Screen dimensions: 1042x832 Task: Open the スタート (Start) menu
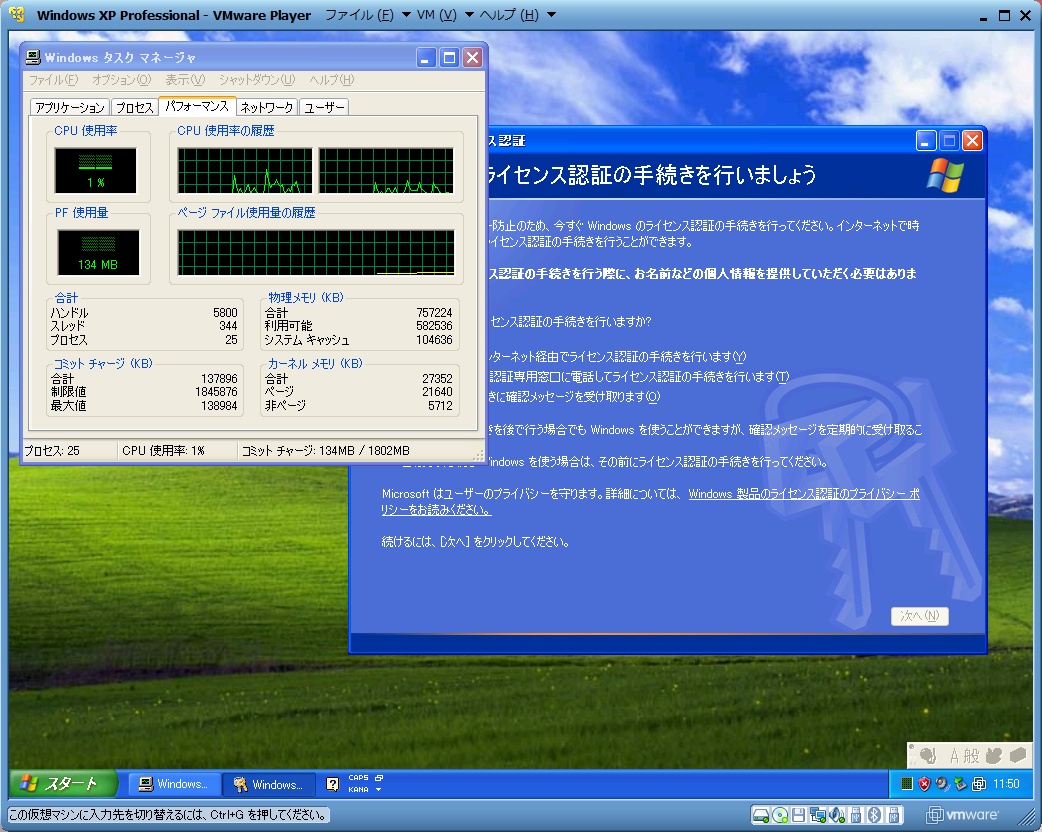click(x=63, y=784)
